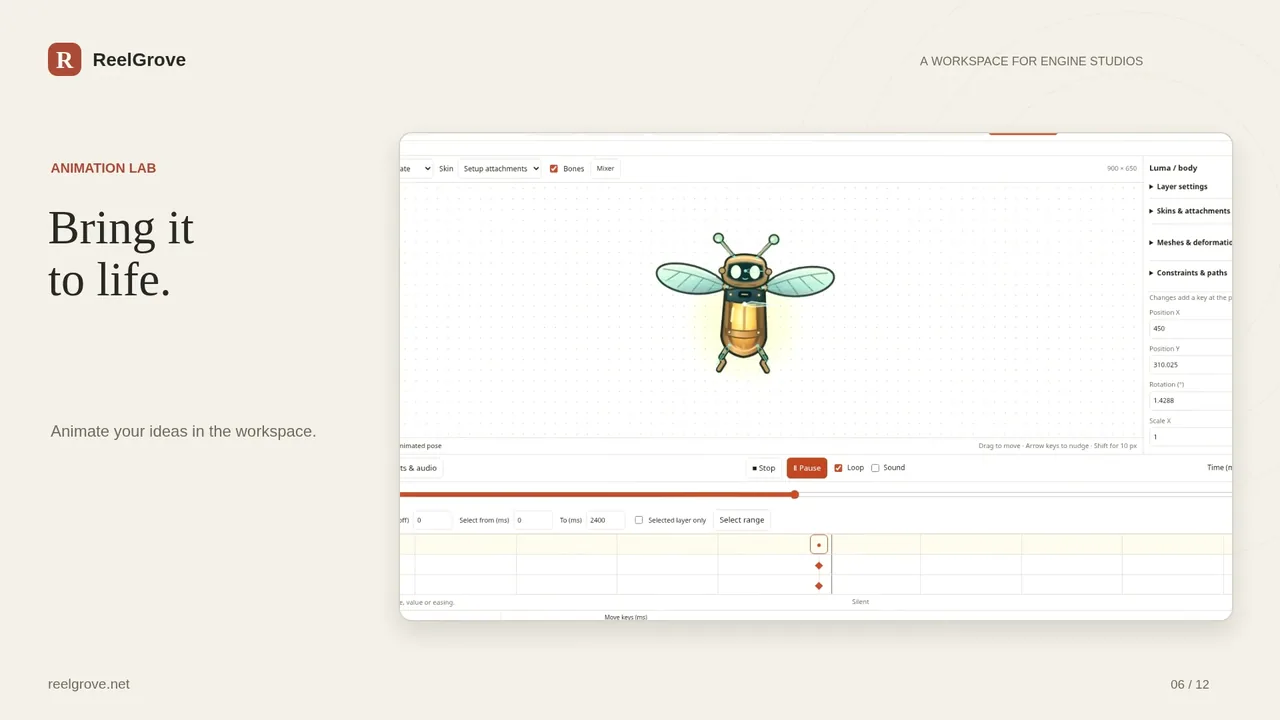Image resolution: width=1280 pixels, height=720 pixels.
Task: Enable the Sound checkbox
Action: click(x=875, y=468)
